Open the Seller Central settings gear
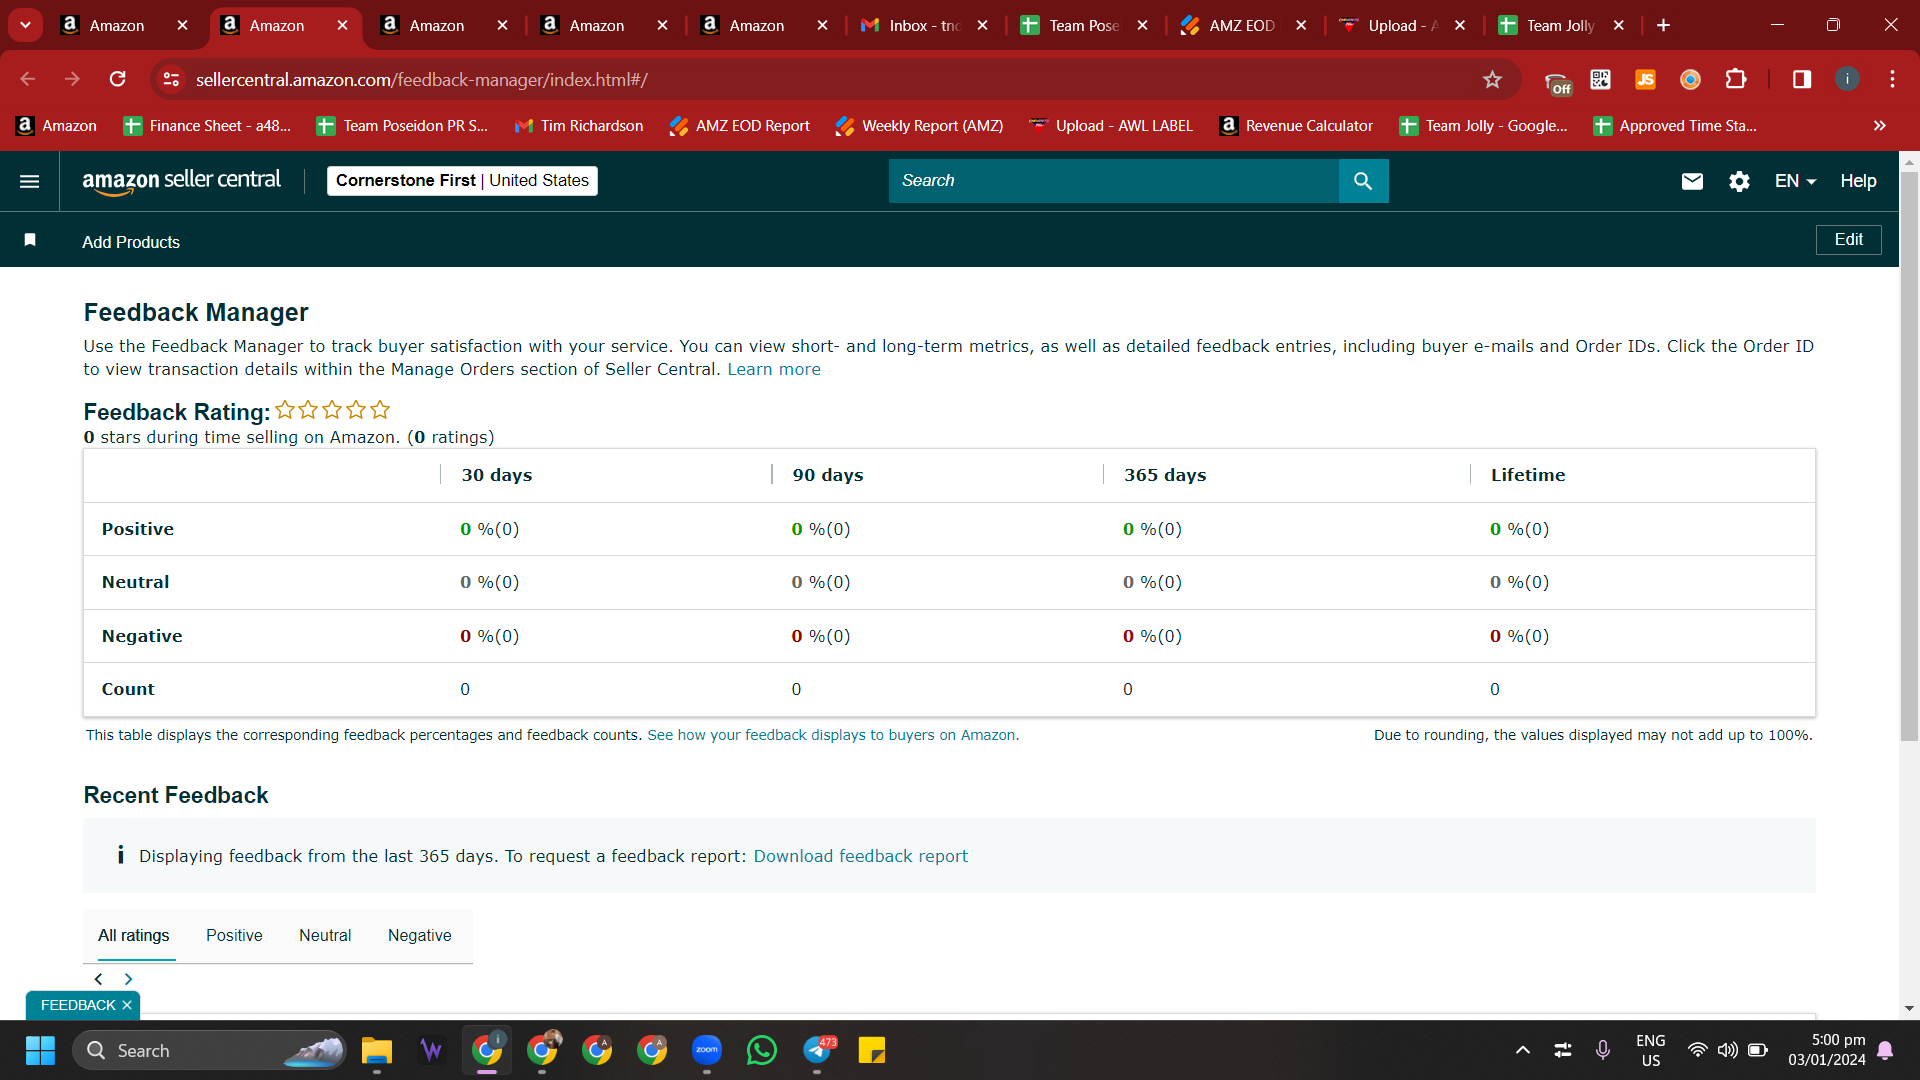Viewport: 1920px width, 1080px height. click(1740, 181)
